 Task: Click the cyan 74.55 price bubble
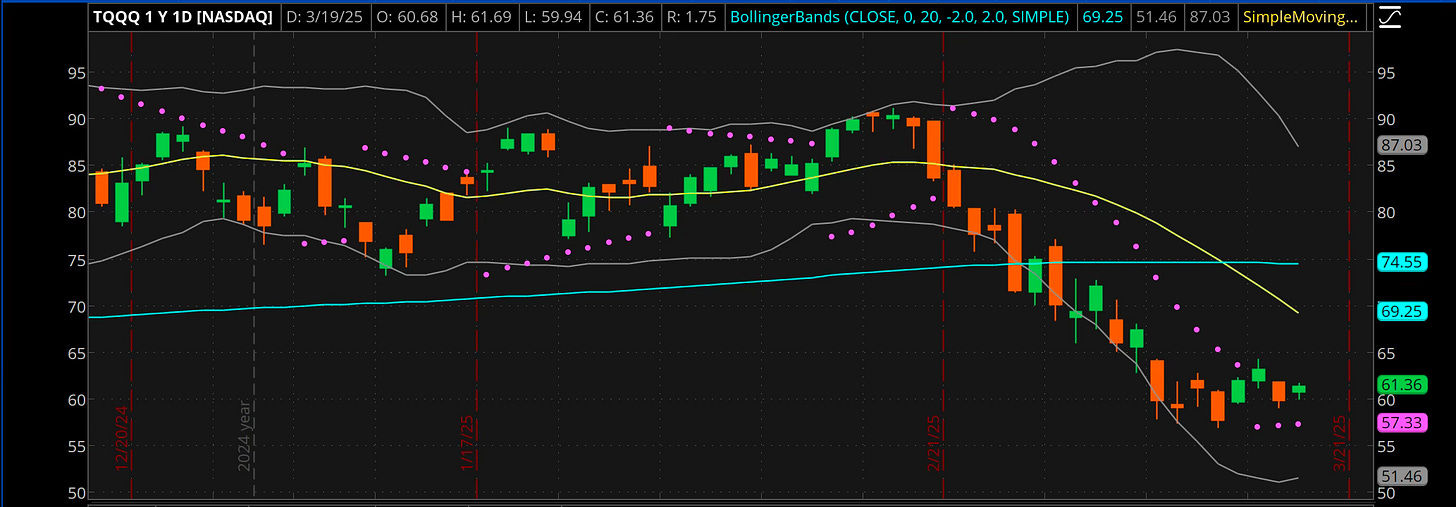coord(1401,263)
